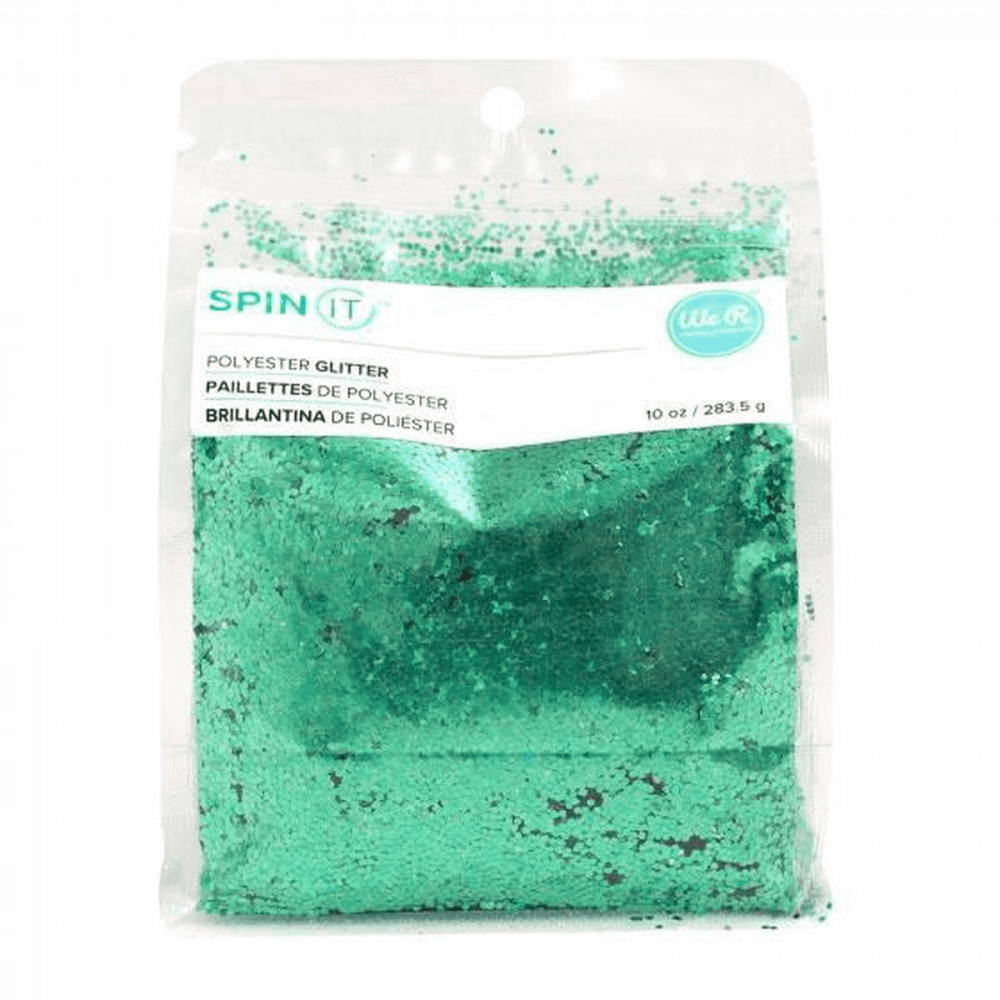Click the small teal ring dot on header
Viewport: 1000px width, 1000px height.
coord(241,157)
